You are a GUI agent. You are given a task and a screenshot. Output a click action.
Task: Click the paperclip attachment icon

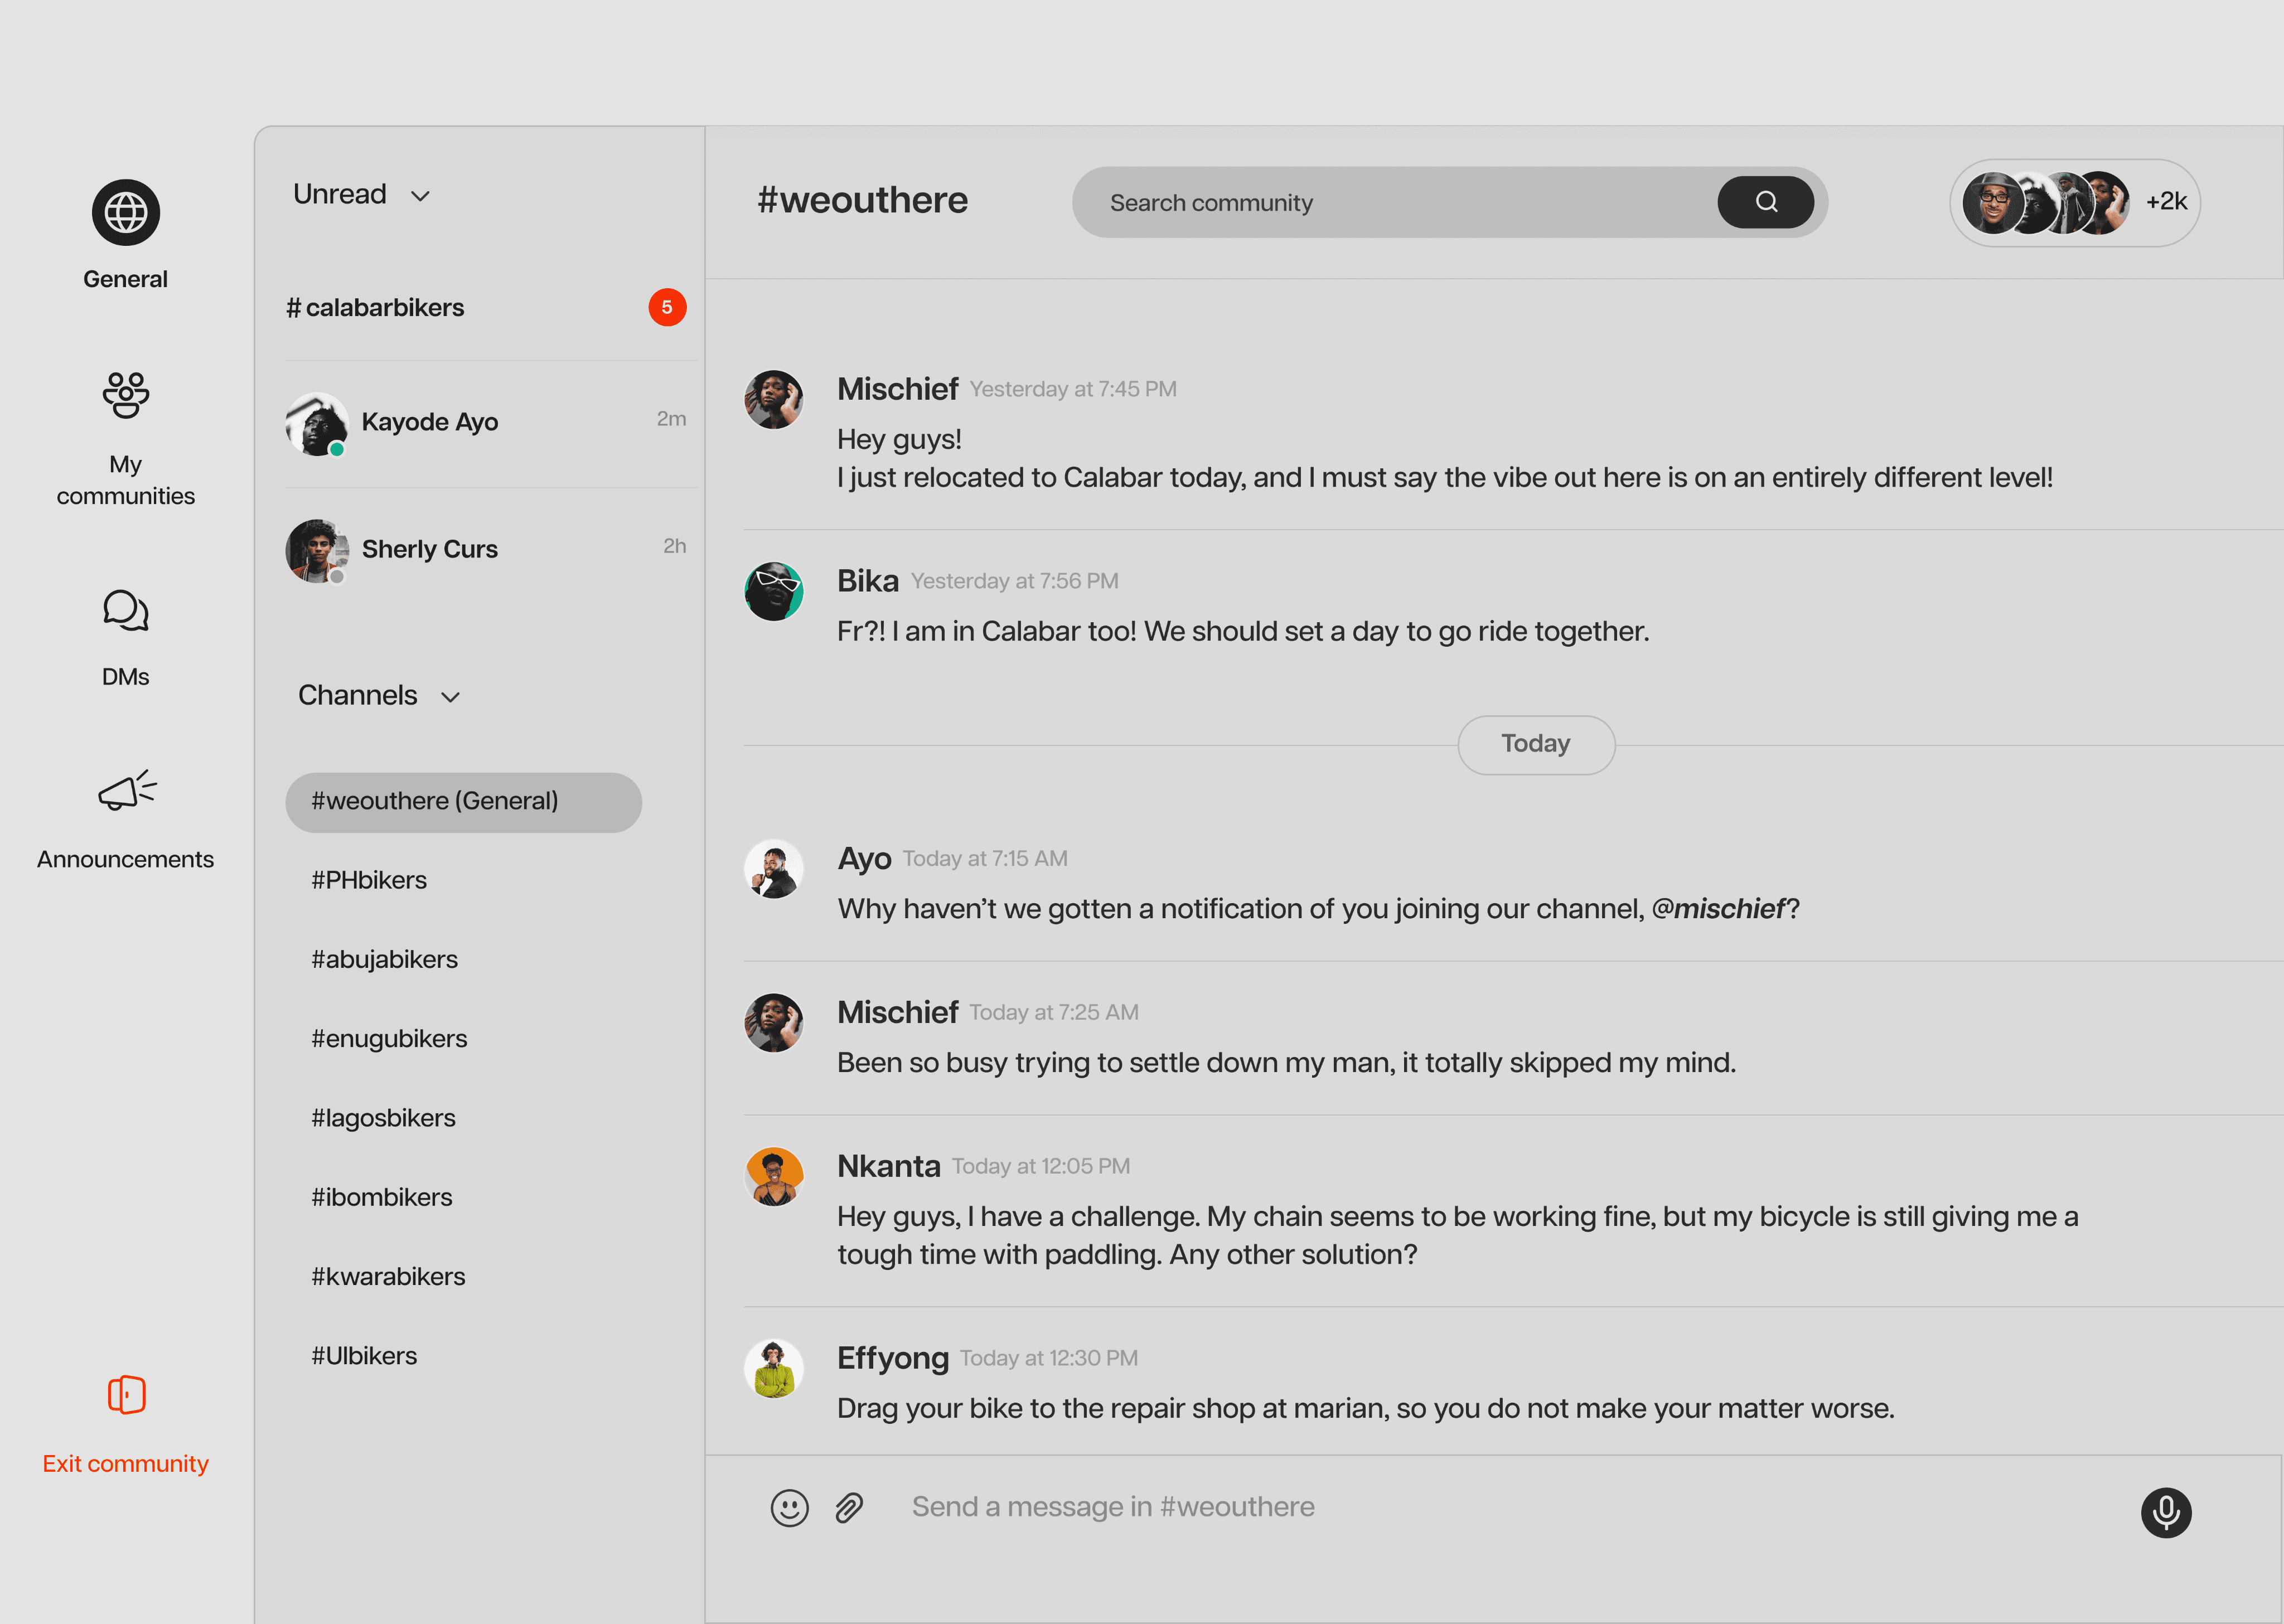[849, 1507]
